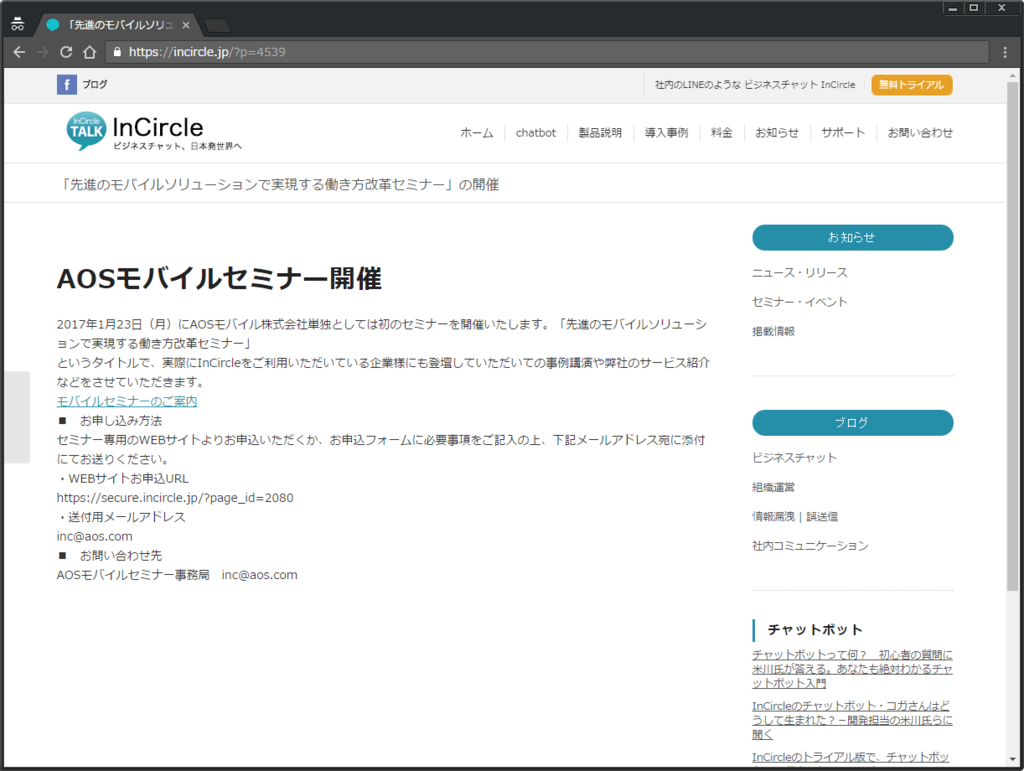Click the InCircle TALK logo
Viewport: 1024px width, 771px height.
point(154,132)
